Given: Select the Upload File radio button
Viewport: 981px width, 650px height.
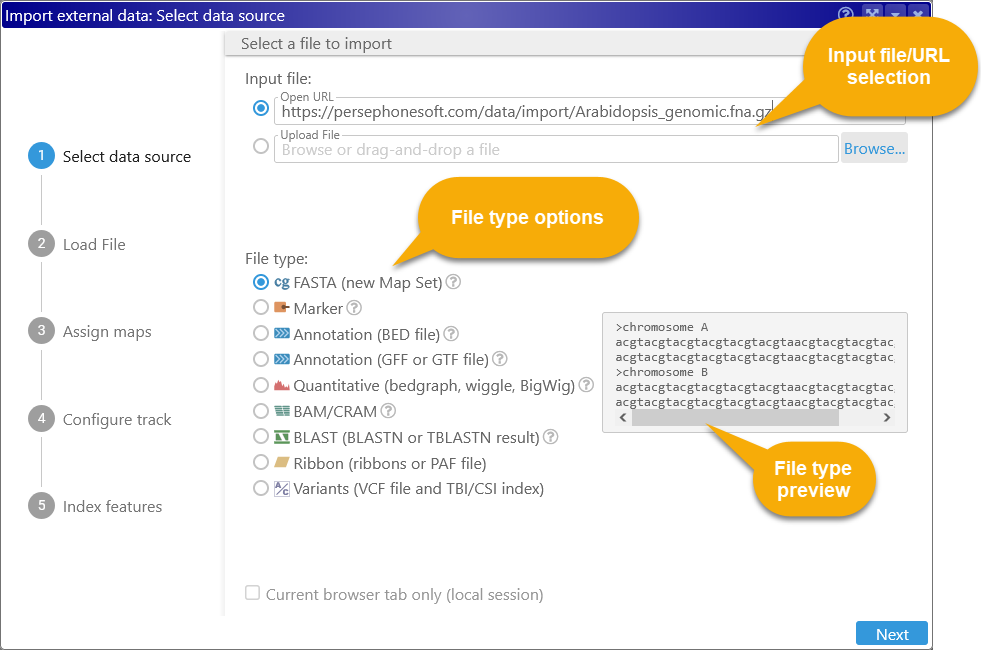Looking at the screenshot, I should [261, 147].
